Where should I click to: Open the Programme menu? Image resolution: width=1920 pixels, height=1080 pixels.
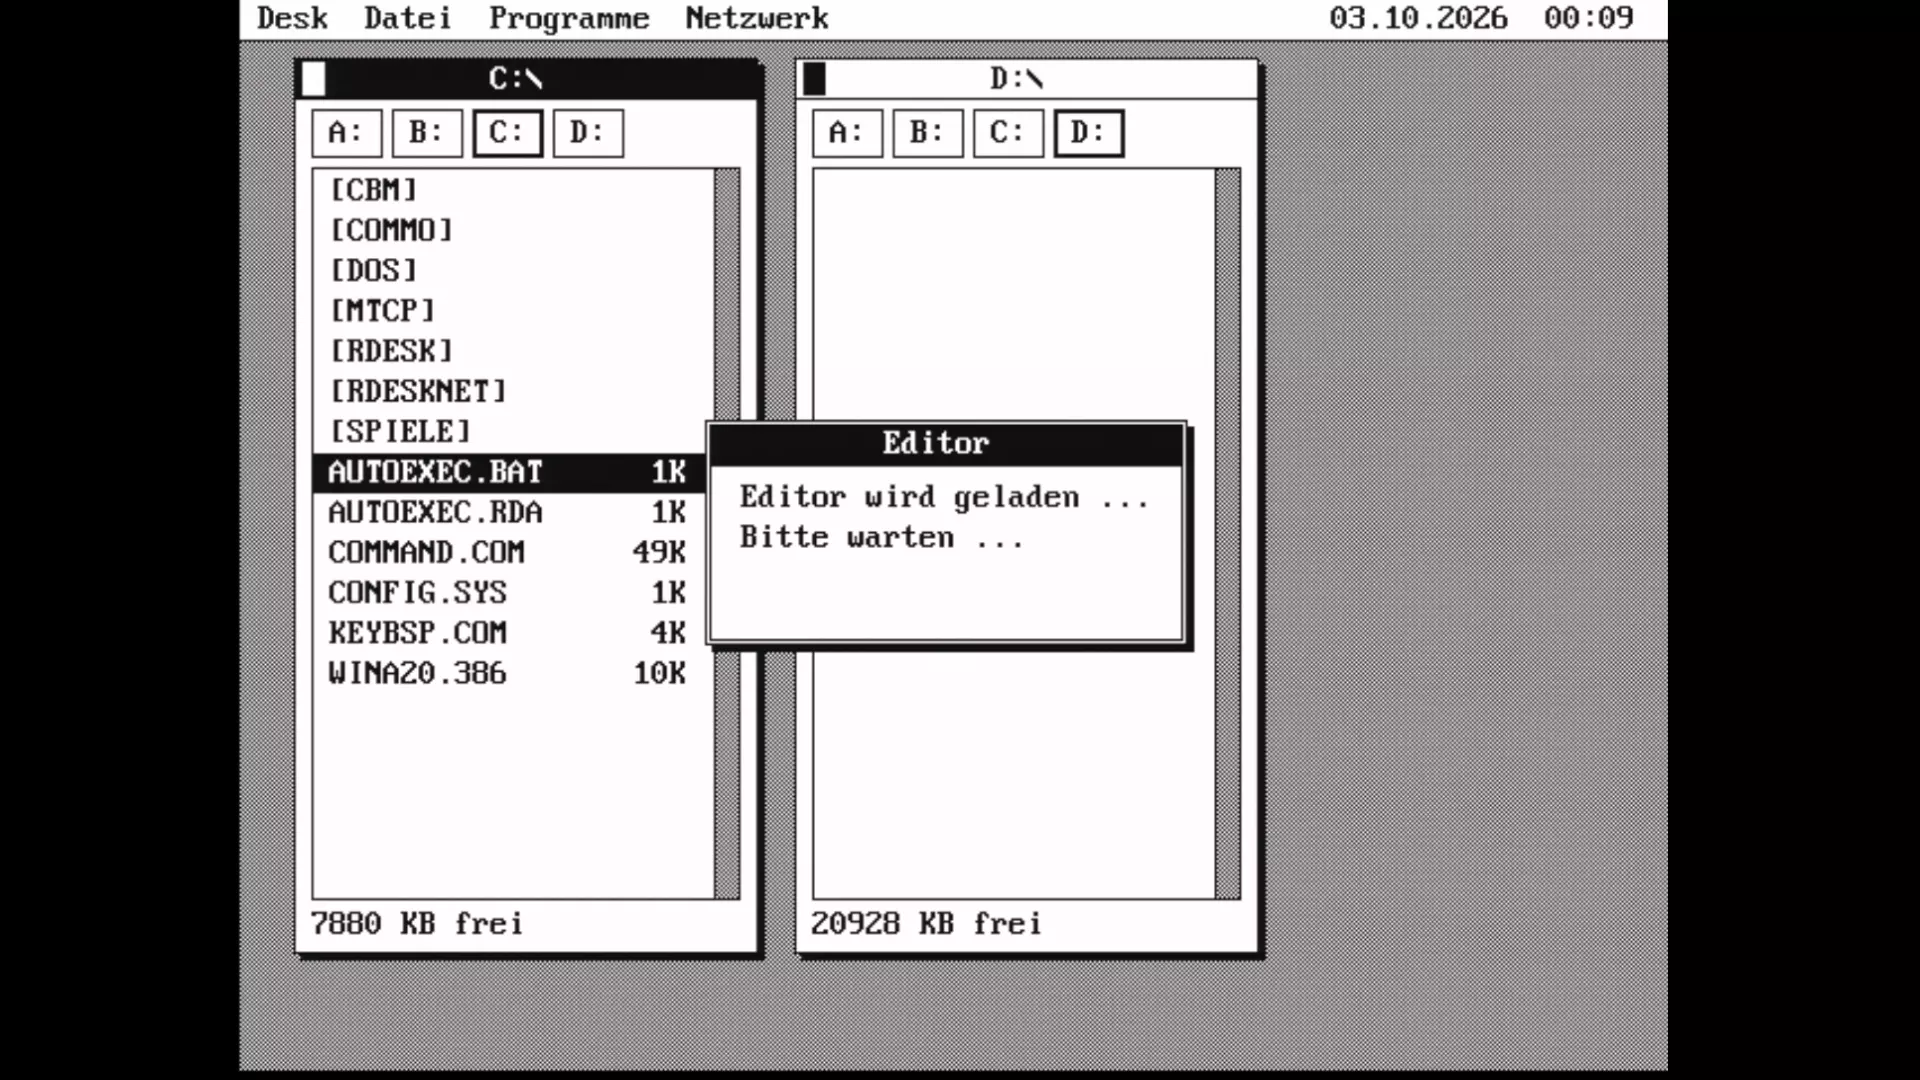pyautogui.click(x=569, y=18)
